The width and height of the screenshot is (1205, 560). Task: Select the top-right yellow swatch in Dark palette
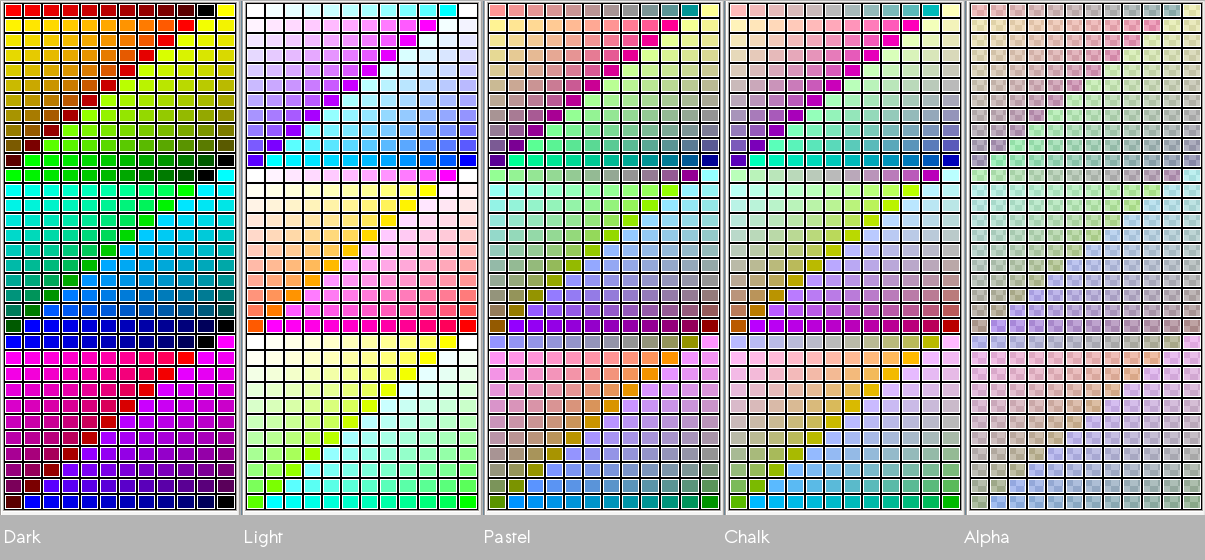226,10
